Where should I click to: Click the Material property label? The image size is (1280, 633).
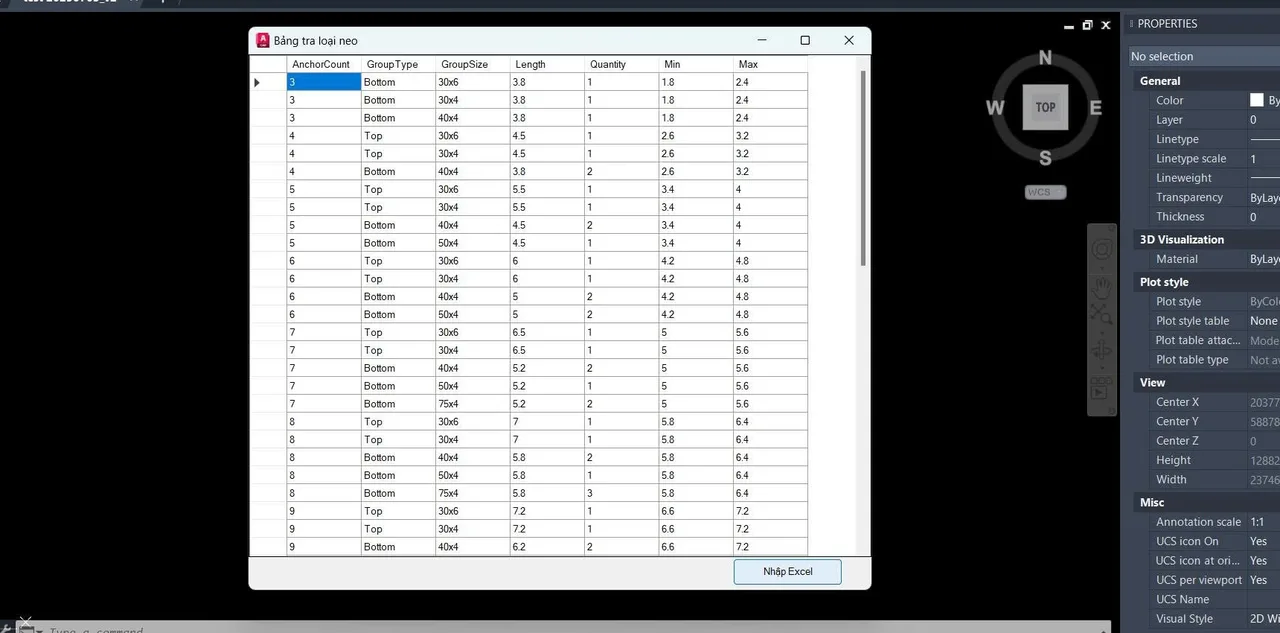click(x=1177, y=259)
